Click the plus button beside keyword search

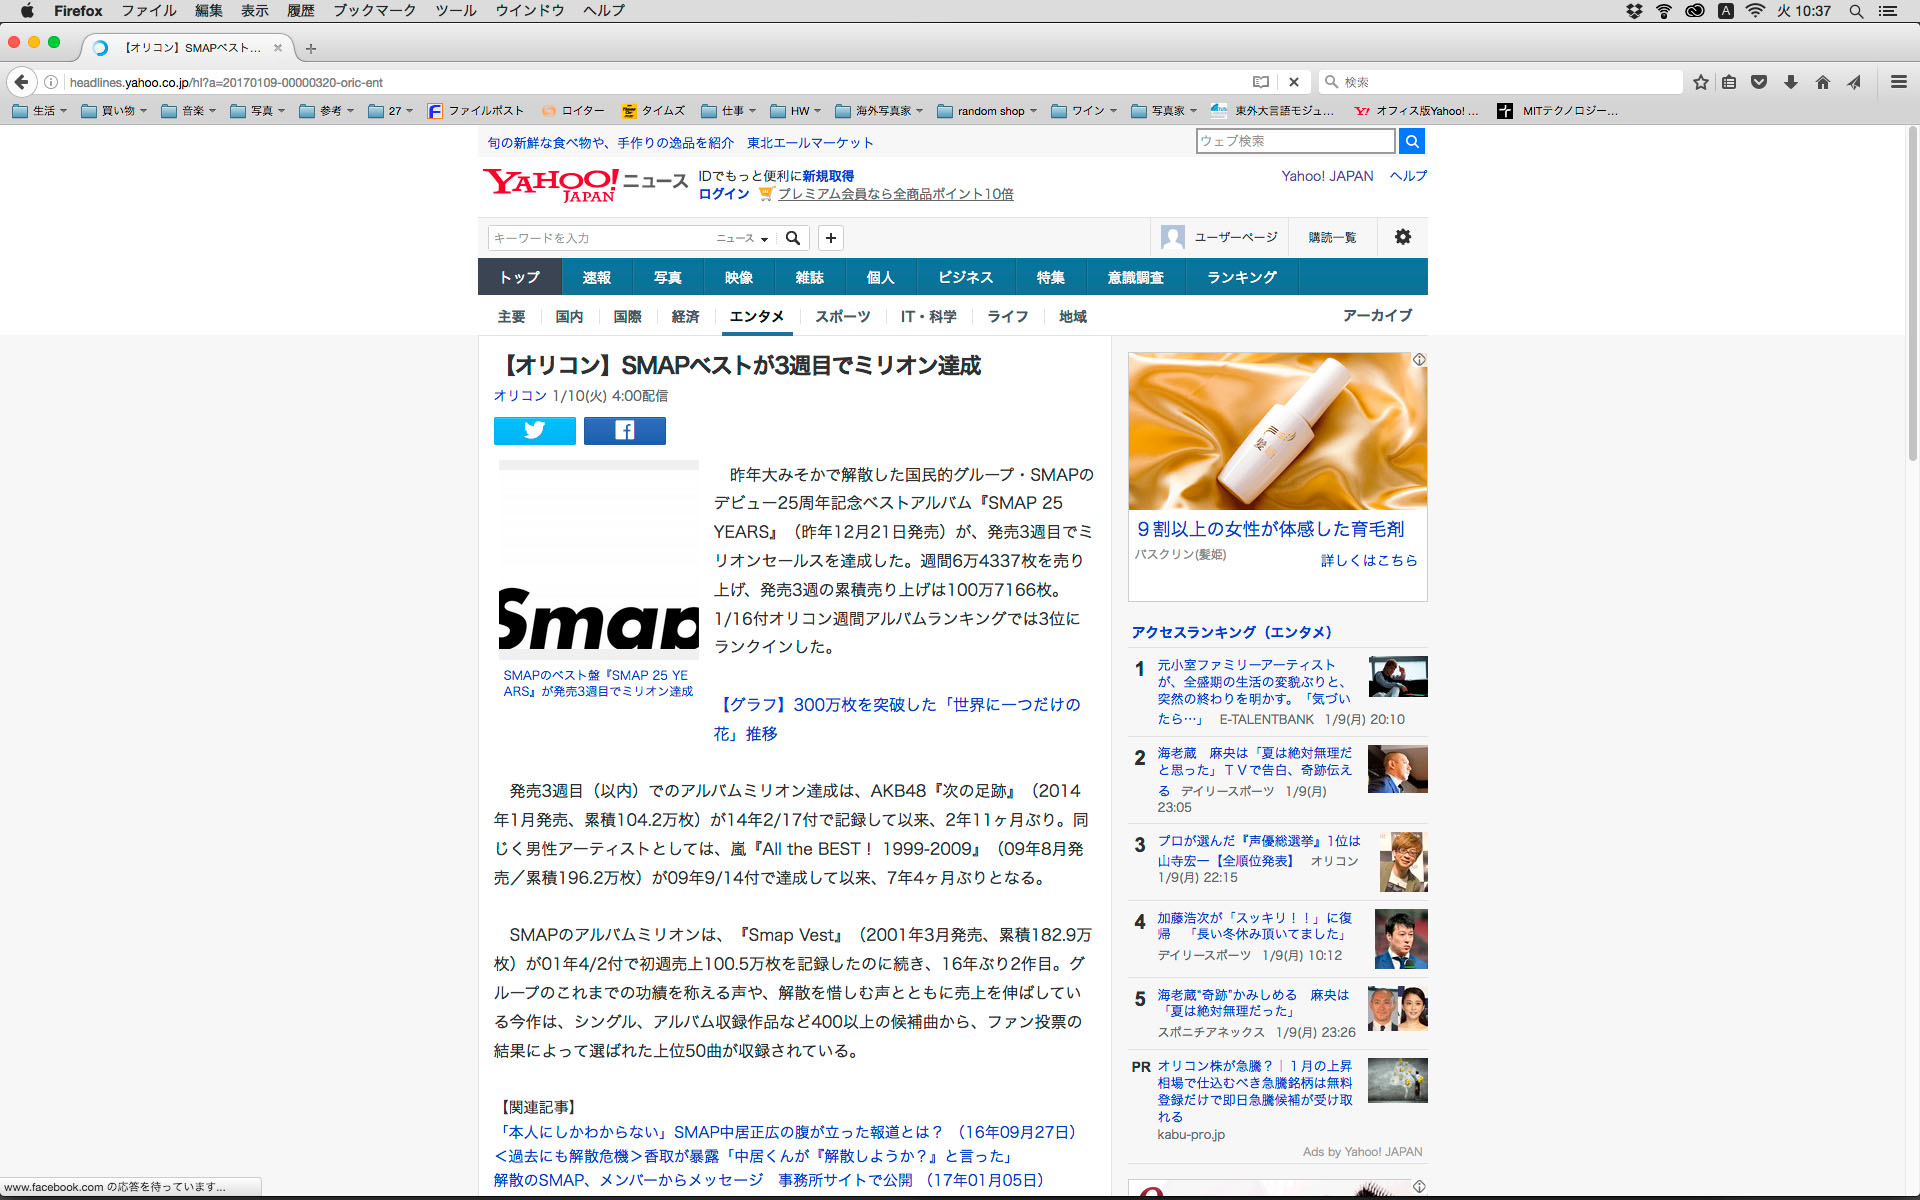pos(830,238)
